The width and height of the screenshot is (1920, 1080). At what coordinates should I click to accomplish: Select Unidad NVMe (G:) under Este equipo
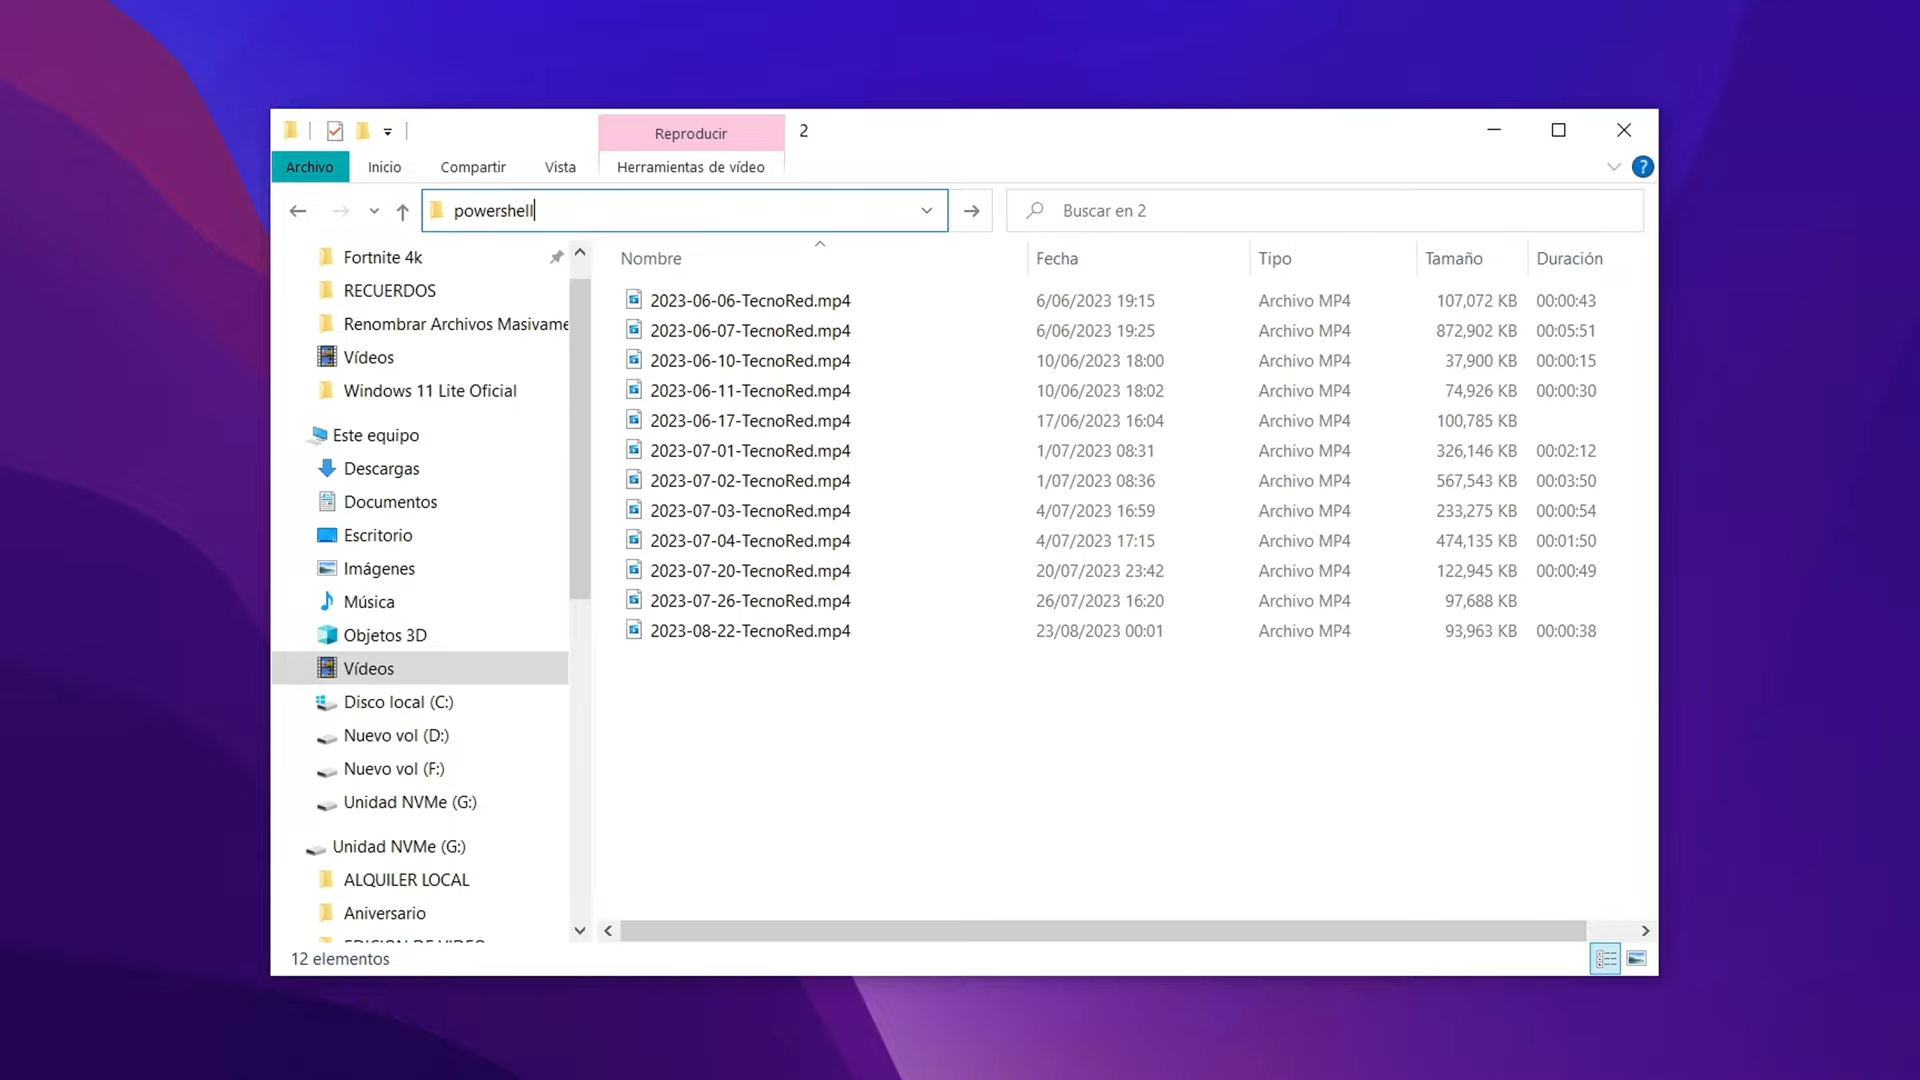pyautogui.click(x=410, y=802)
